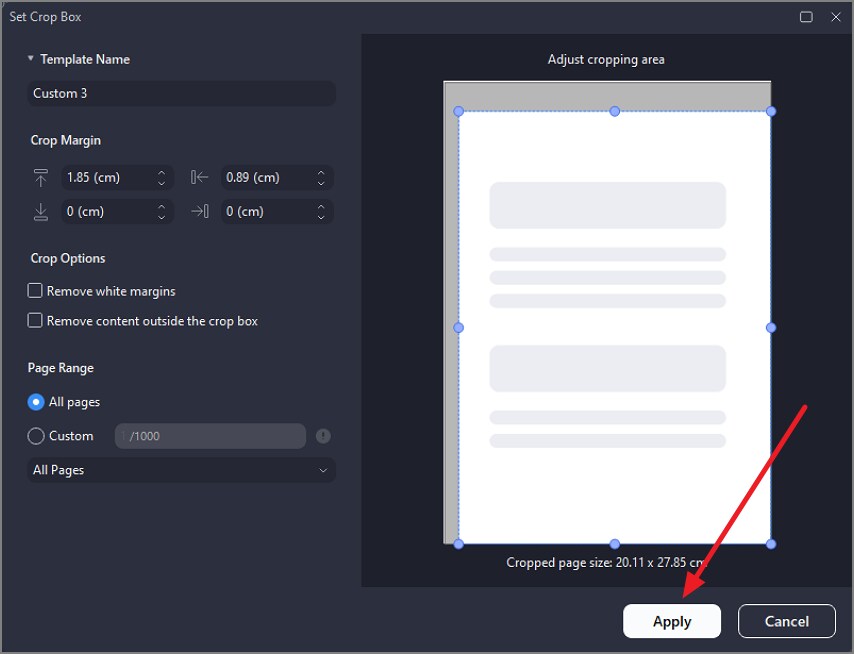The height and width of the screenshot is (654, 854).
Task: Click the warning icon beside the custom range field
Action: [321, 436]
